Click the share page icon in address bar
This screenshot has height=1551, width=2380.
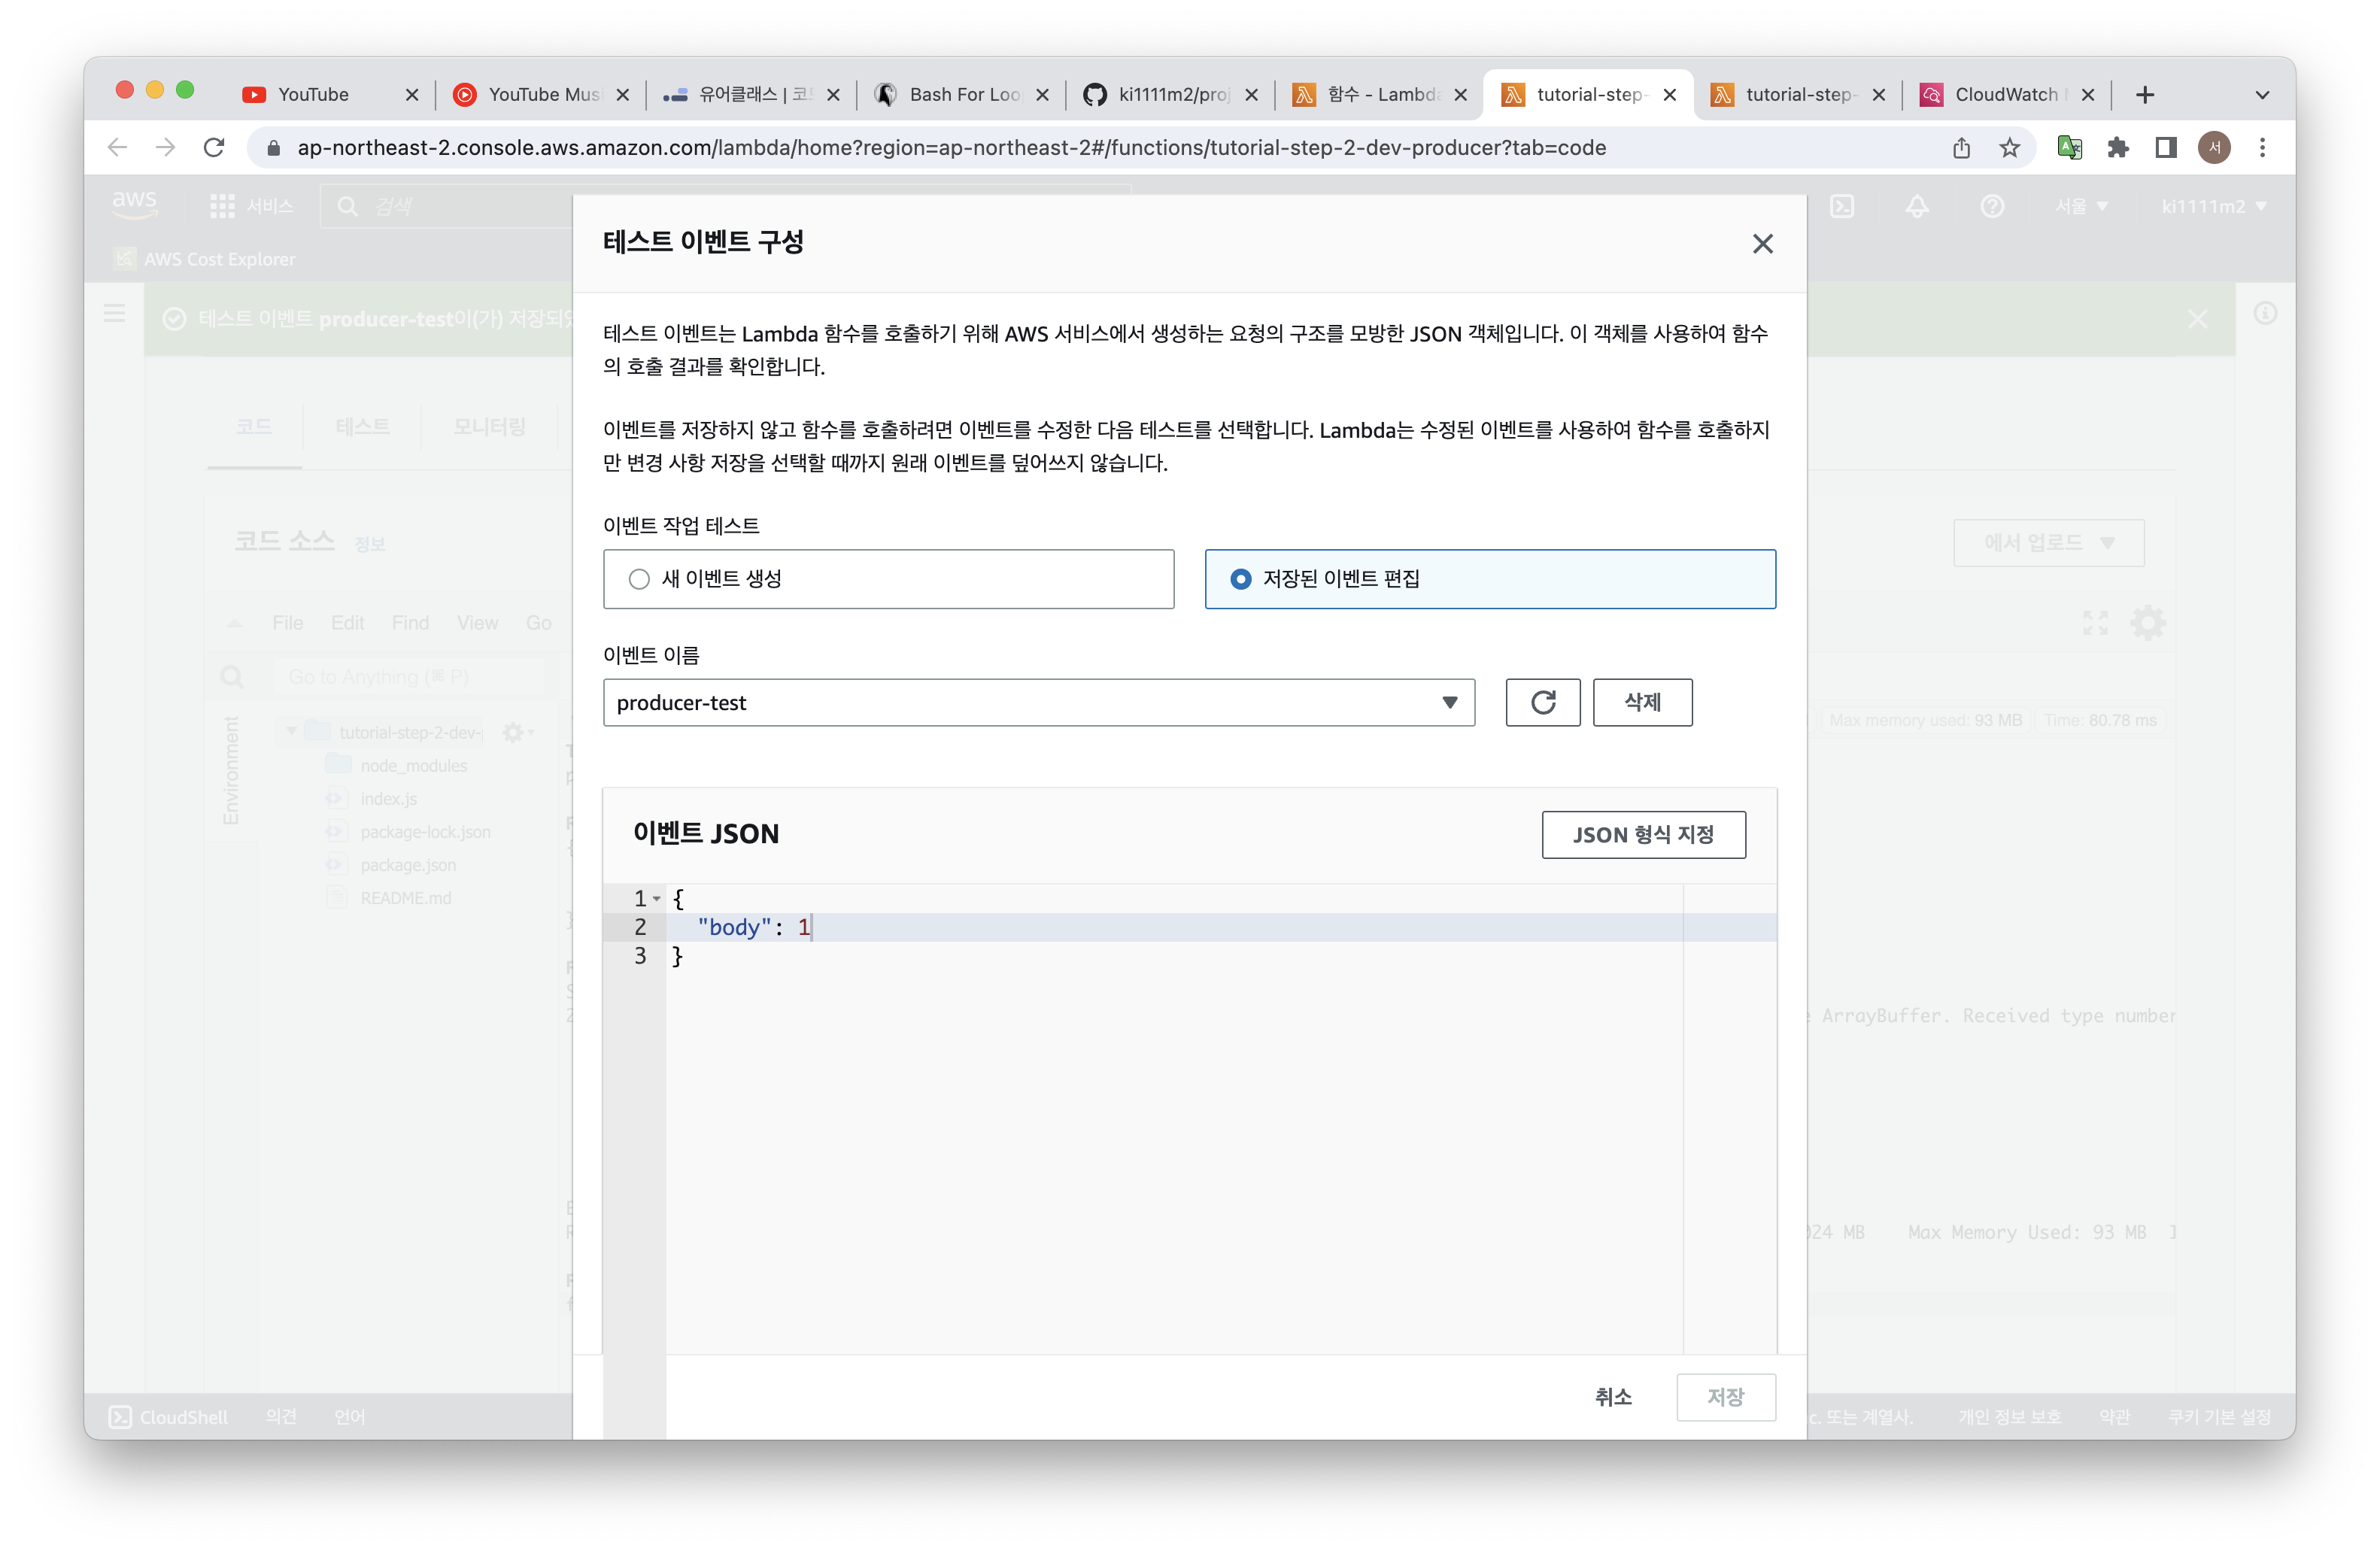tap(1961, 148)
